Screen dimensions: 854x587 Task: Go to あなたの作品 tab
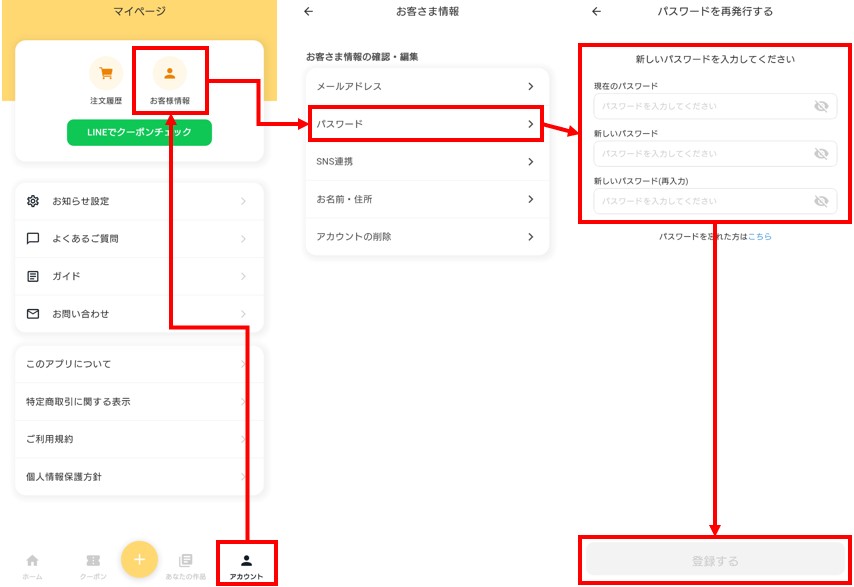pos(186,566)
